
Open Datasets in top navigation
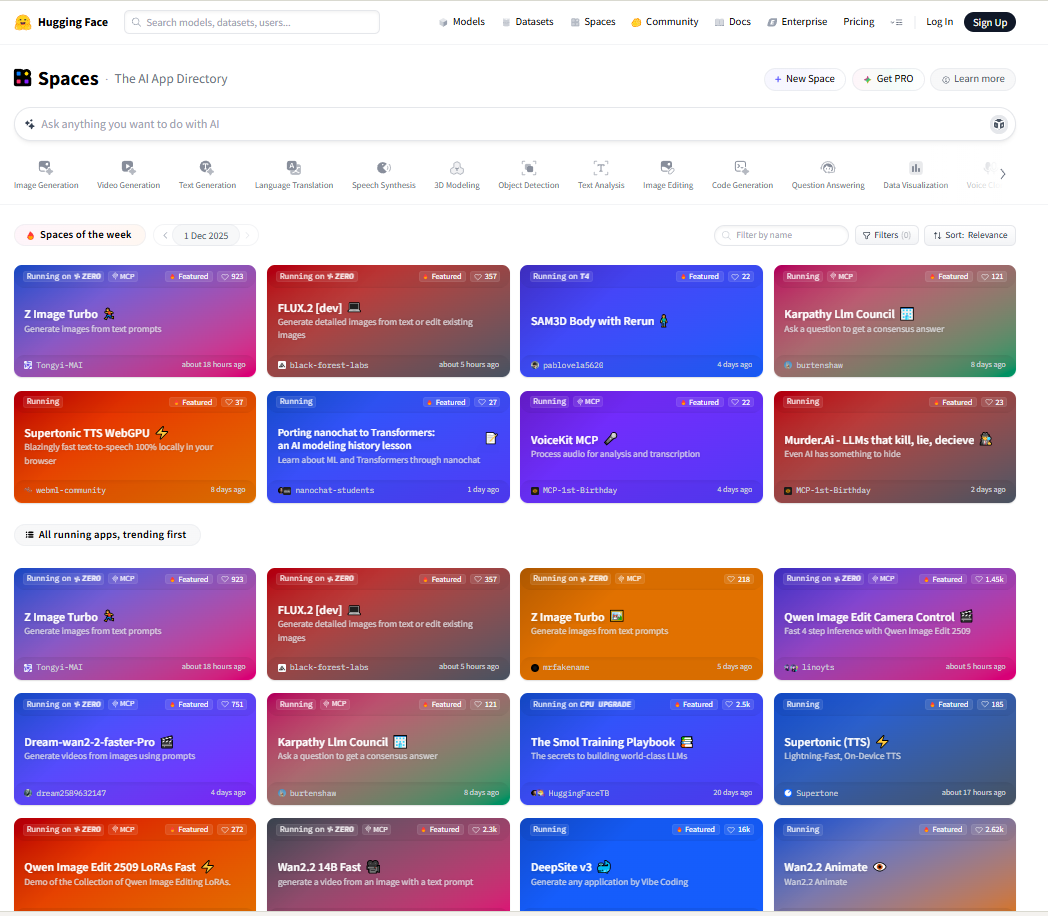pyautogui.click(x=528, y=22)
